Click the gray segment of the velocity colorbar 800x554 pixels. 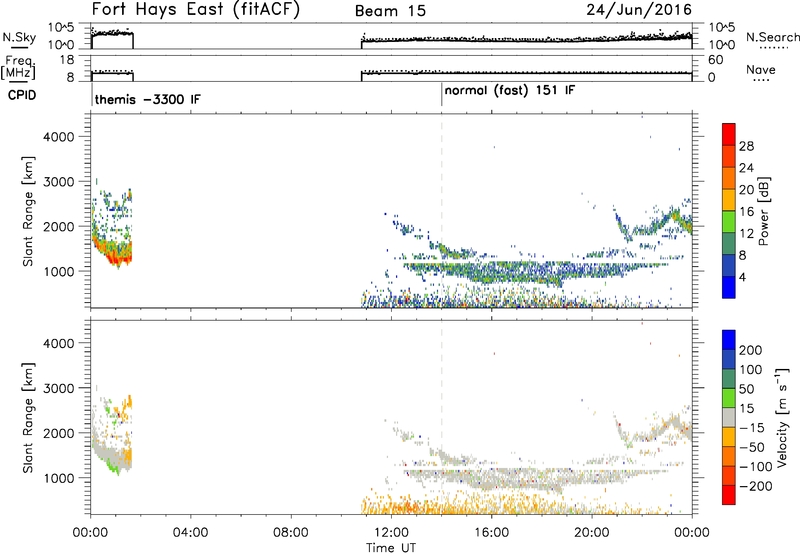click(x=729, y=418)
